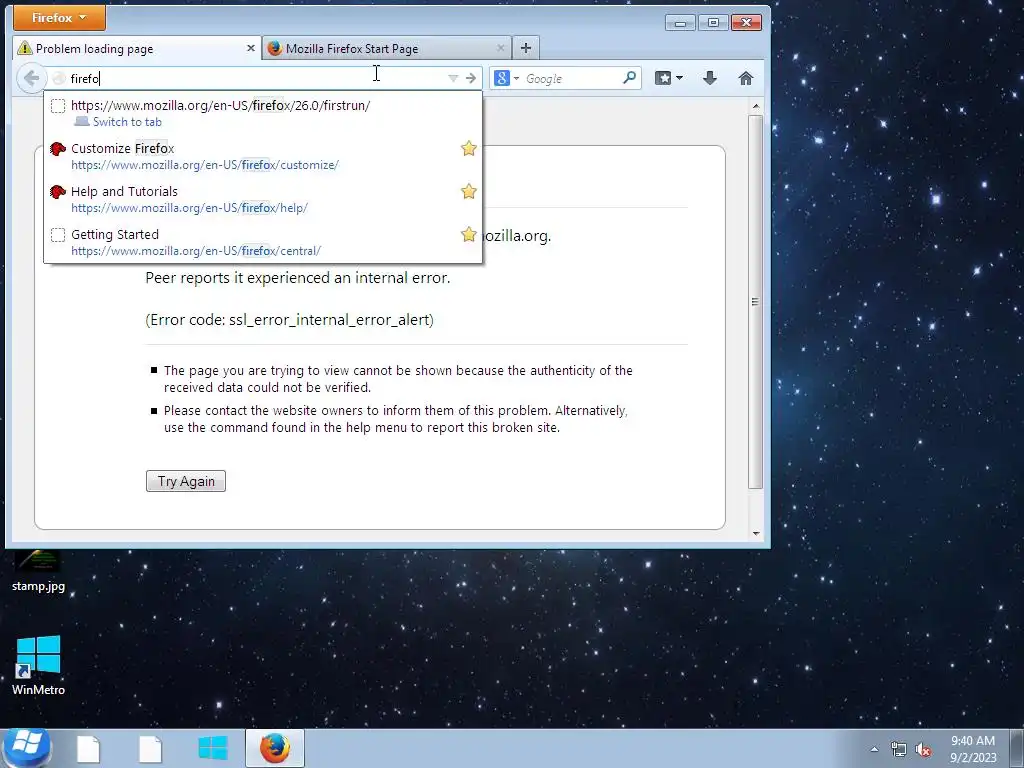
Task: Click first blank document taskbar icon
Action: click(88, 749)
